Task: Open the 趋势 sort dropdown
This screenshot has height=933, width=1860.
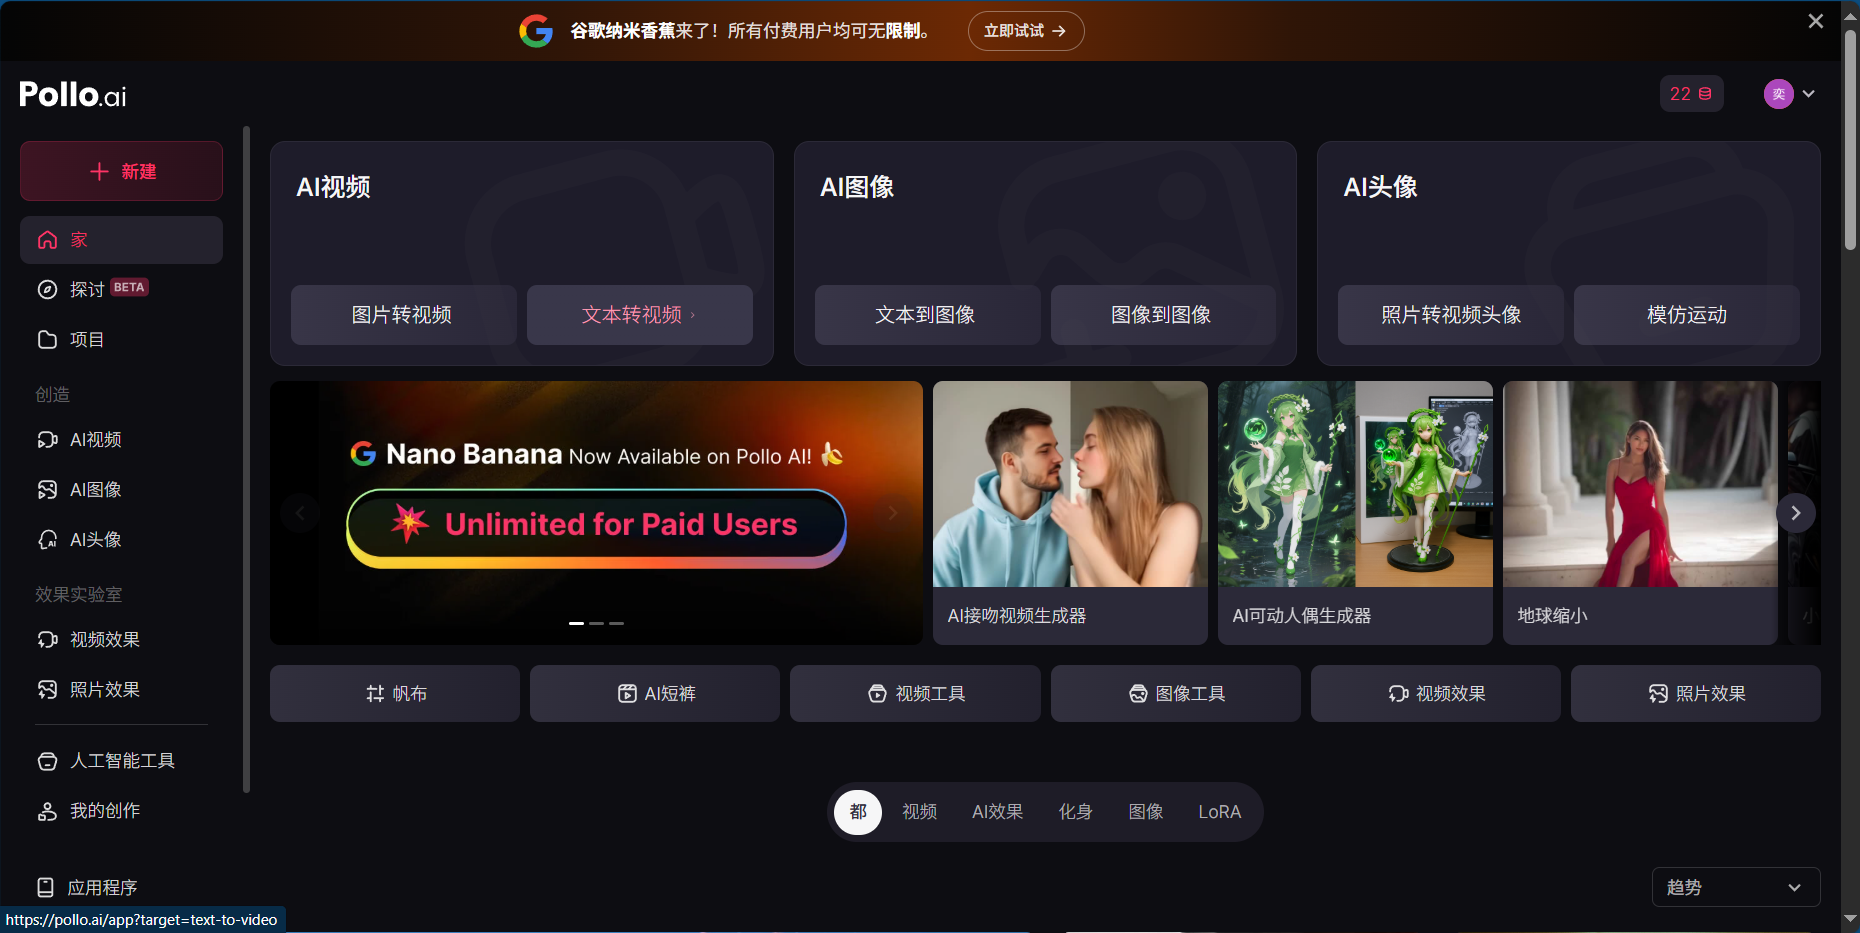Action: [x=1736, y=887]
